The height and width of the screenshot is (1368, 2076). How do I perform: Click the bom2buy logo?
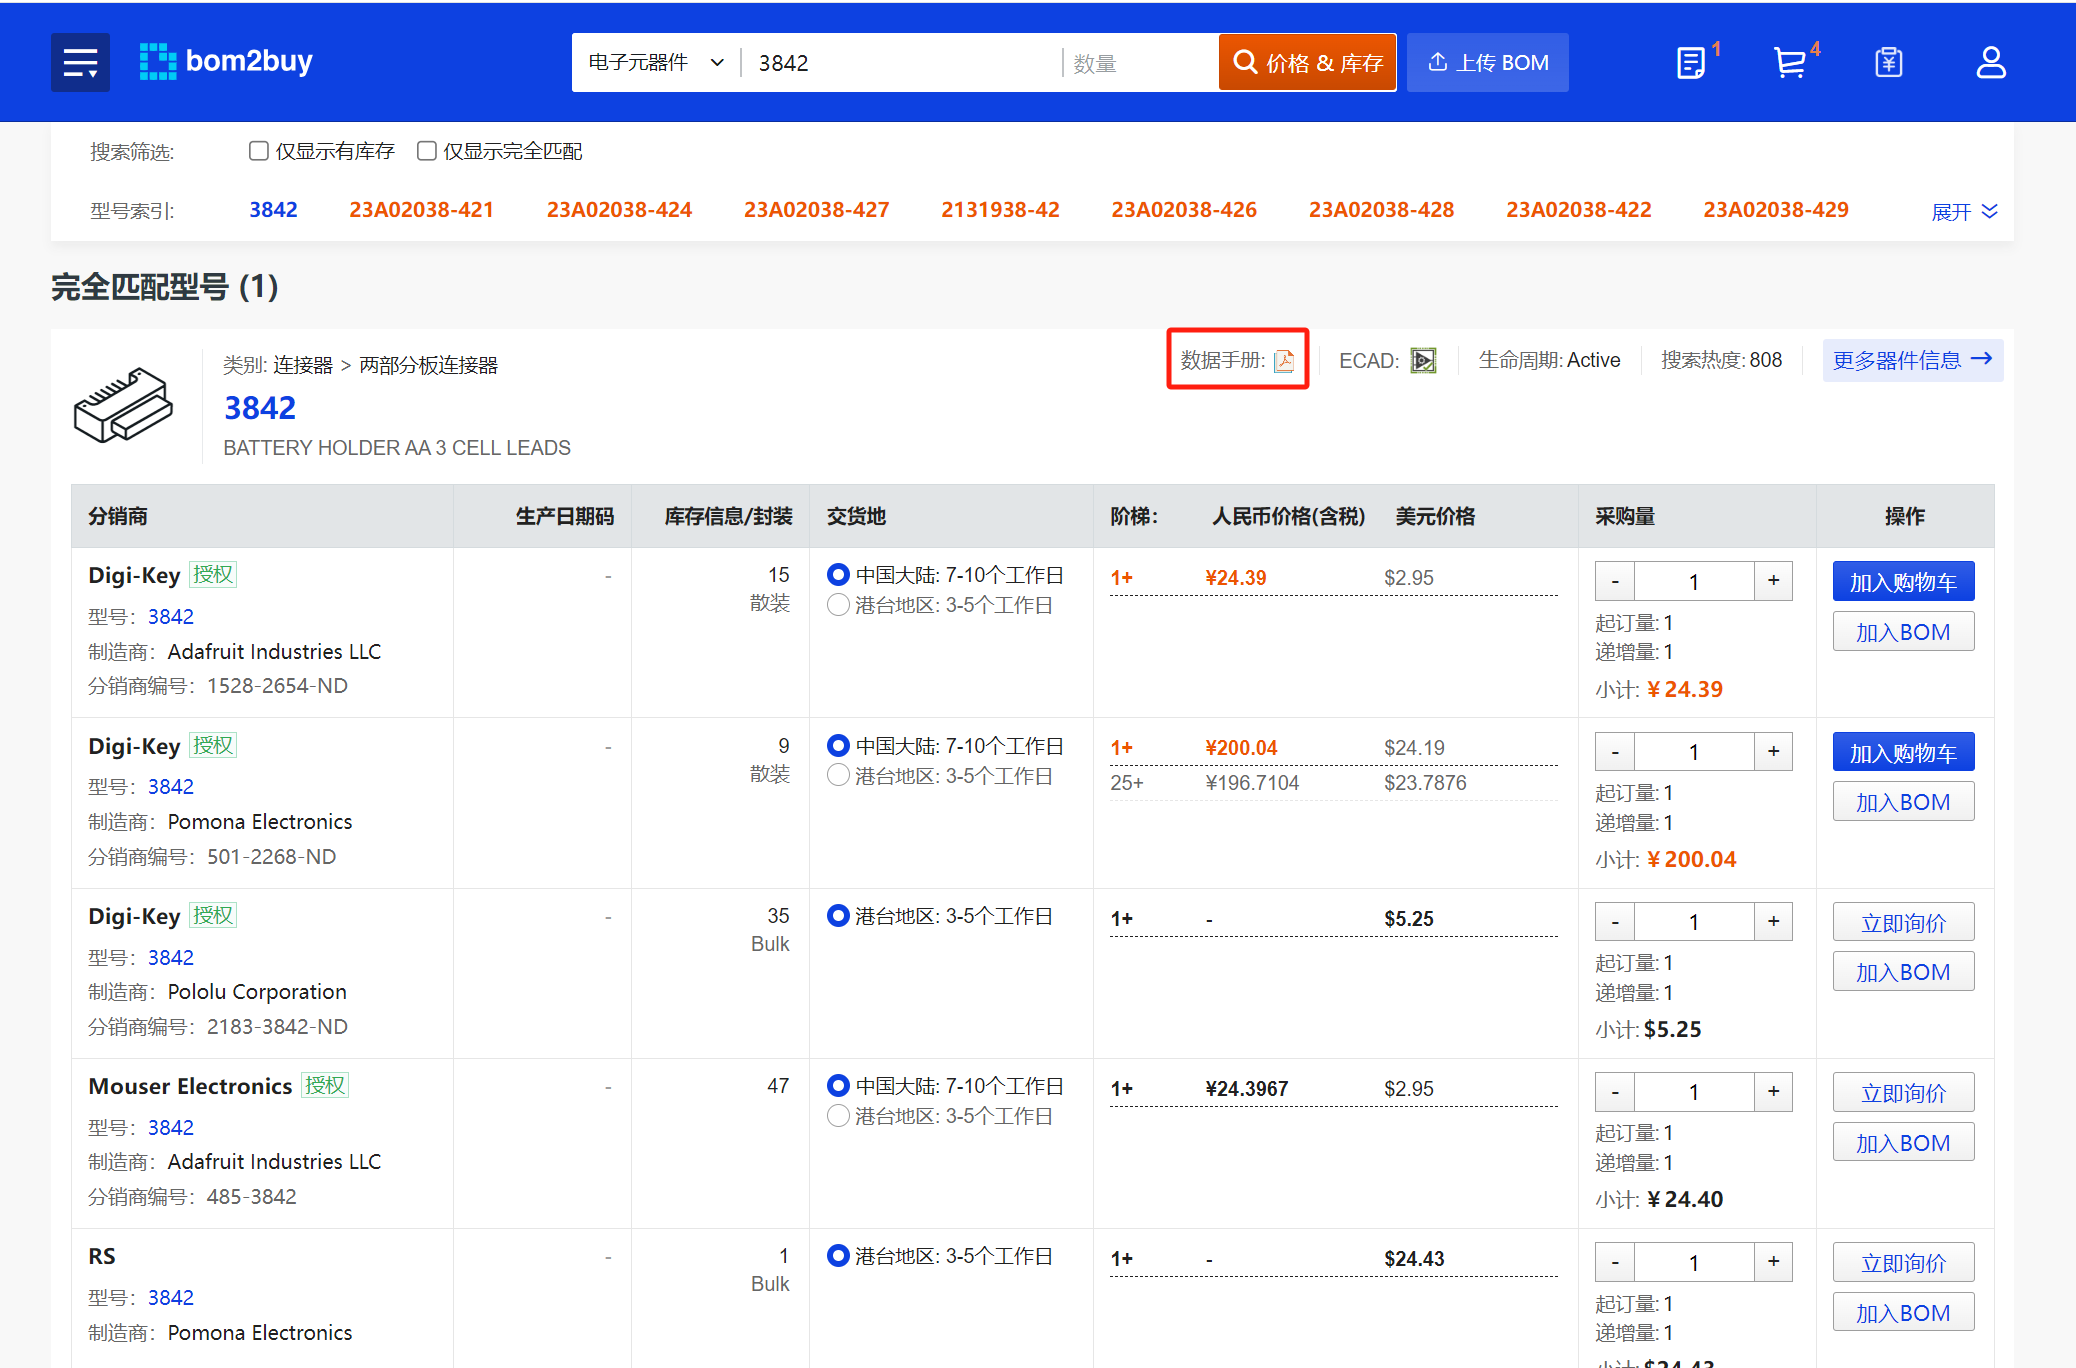226,62
